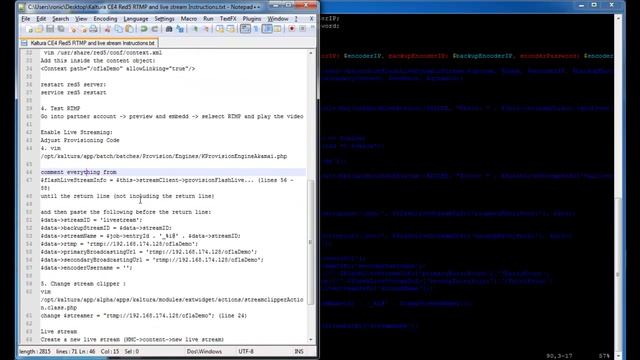Click the Col : 15 status bar value
Viewport: 640px width, 360px height.
coord(110,351)
